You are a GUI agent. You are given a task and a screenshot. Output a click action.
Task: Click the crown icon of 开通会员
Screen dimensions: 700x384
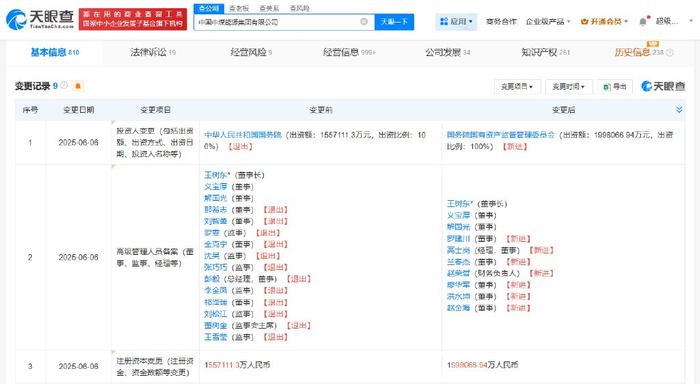coord(584,21)
